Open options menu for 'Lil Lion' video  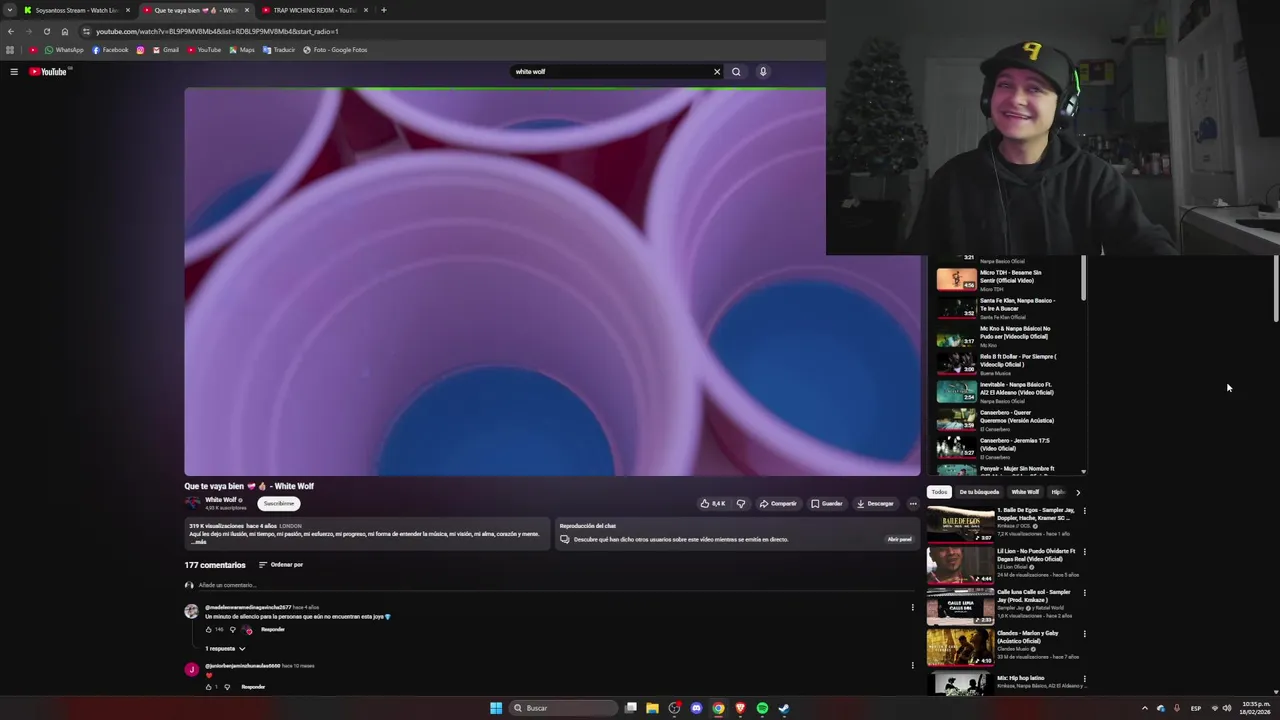click(1084, 552)
